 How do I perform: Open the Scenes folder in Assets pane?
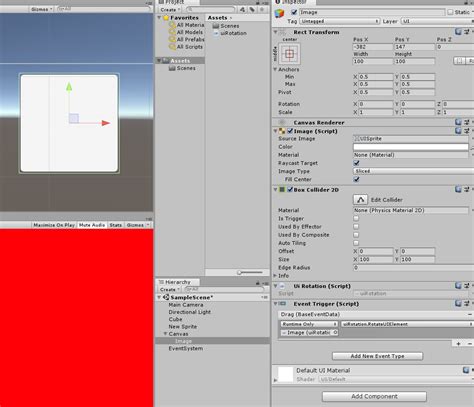point(226,26)
